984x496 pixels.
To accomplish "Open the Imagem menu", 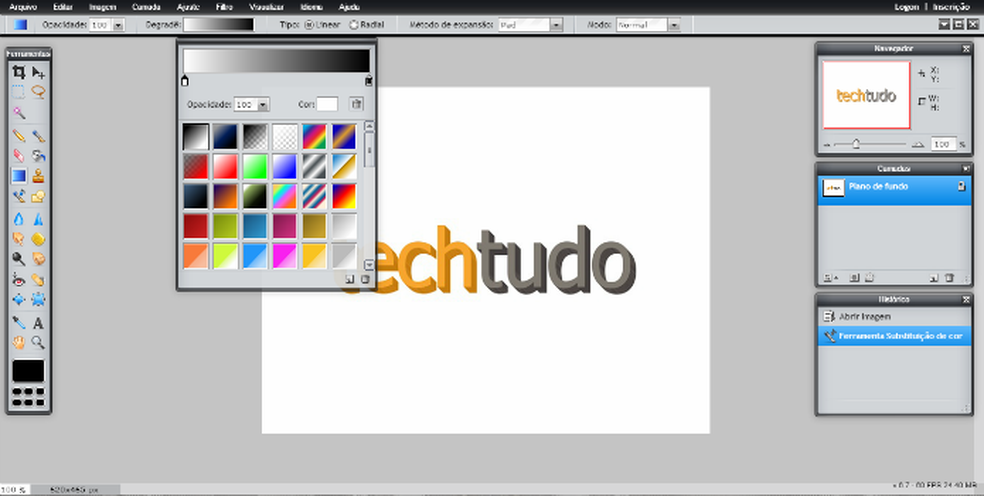I will tap(102, 7).
